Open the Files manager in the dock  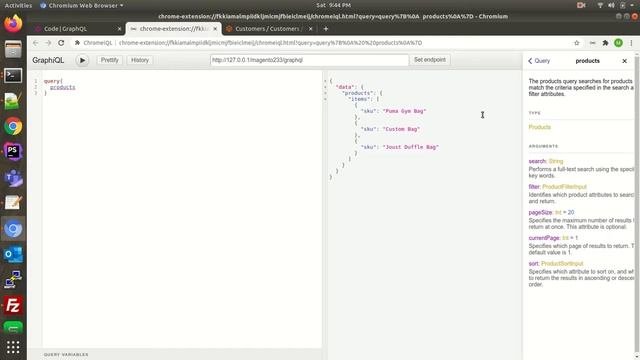click(13, 49)
